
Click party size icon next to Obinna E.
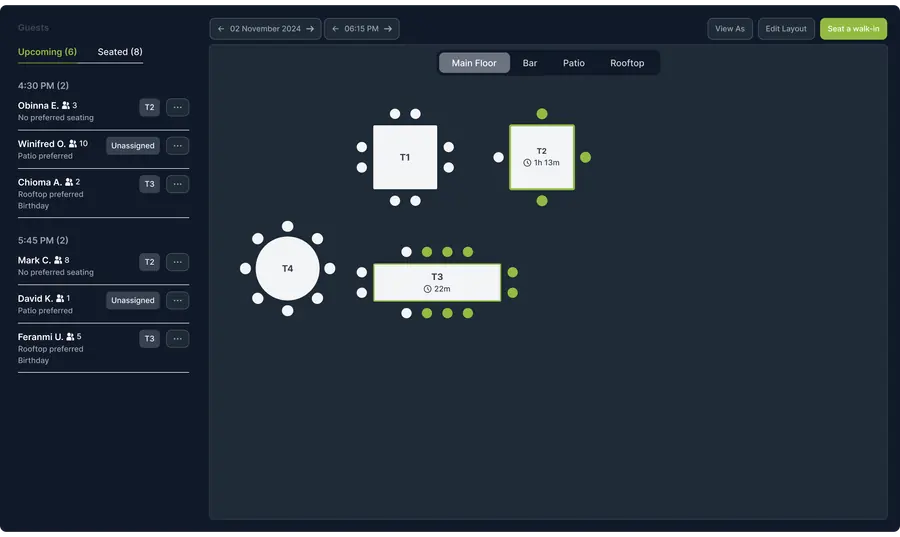65,106
